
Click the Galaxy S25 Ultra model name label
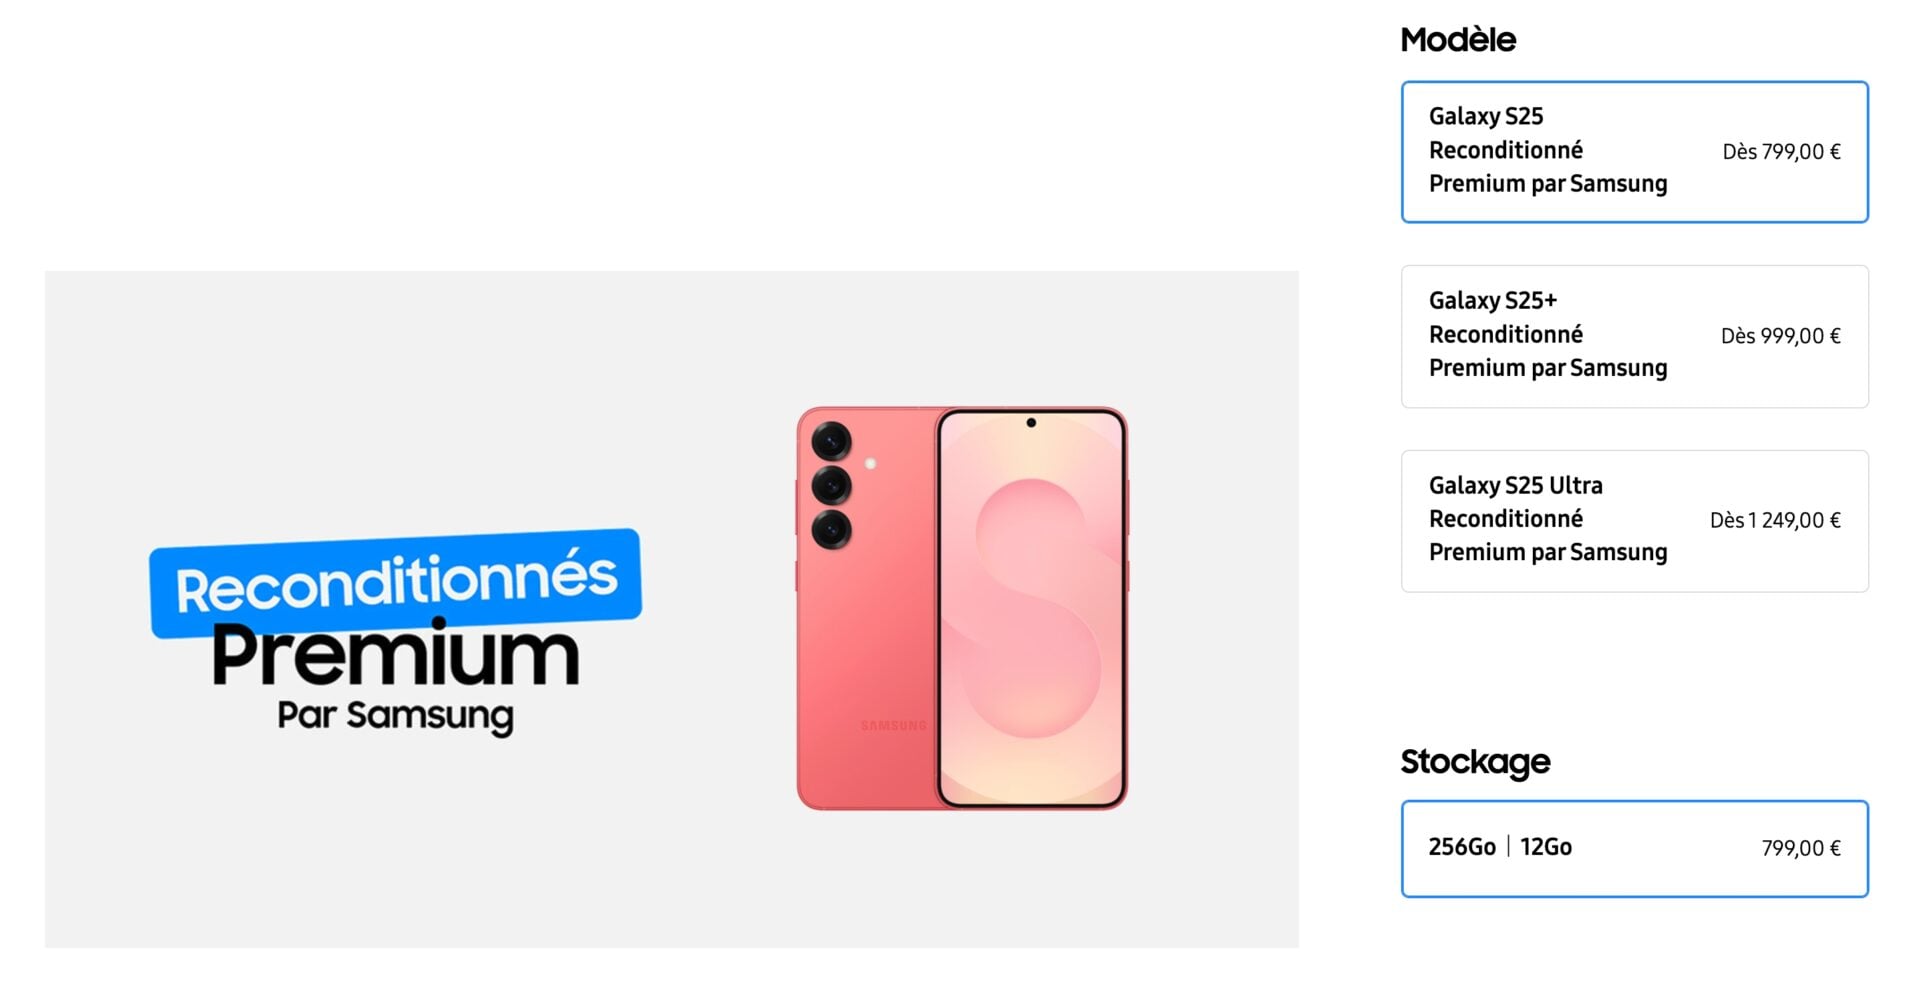[x=1514, y=485]
